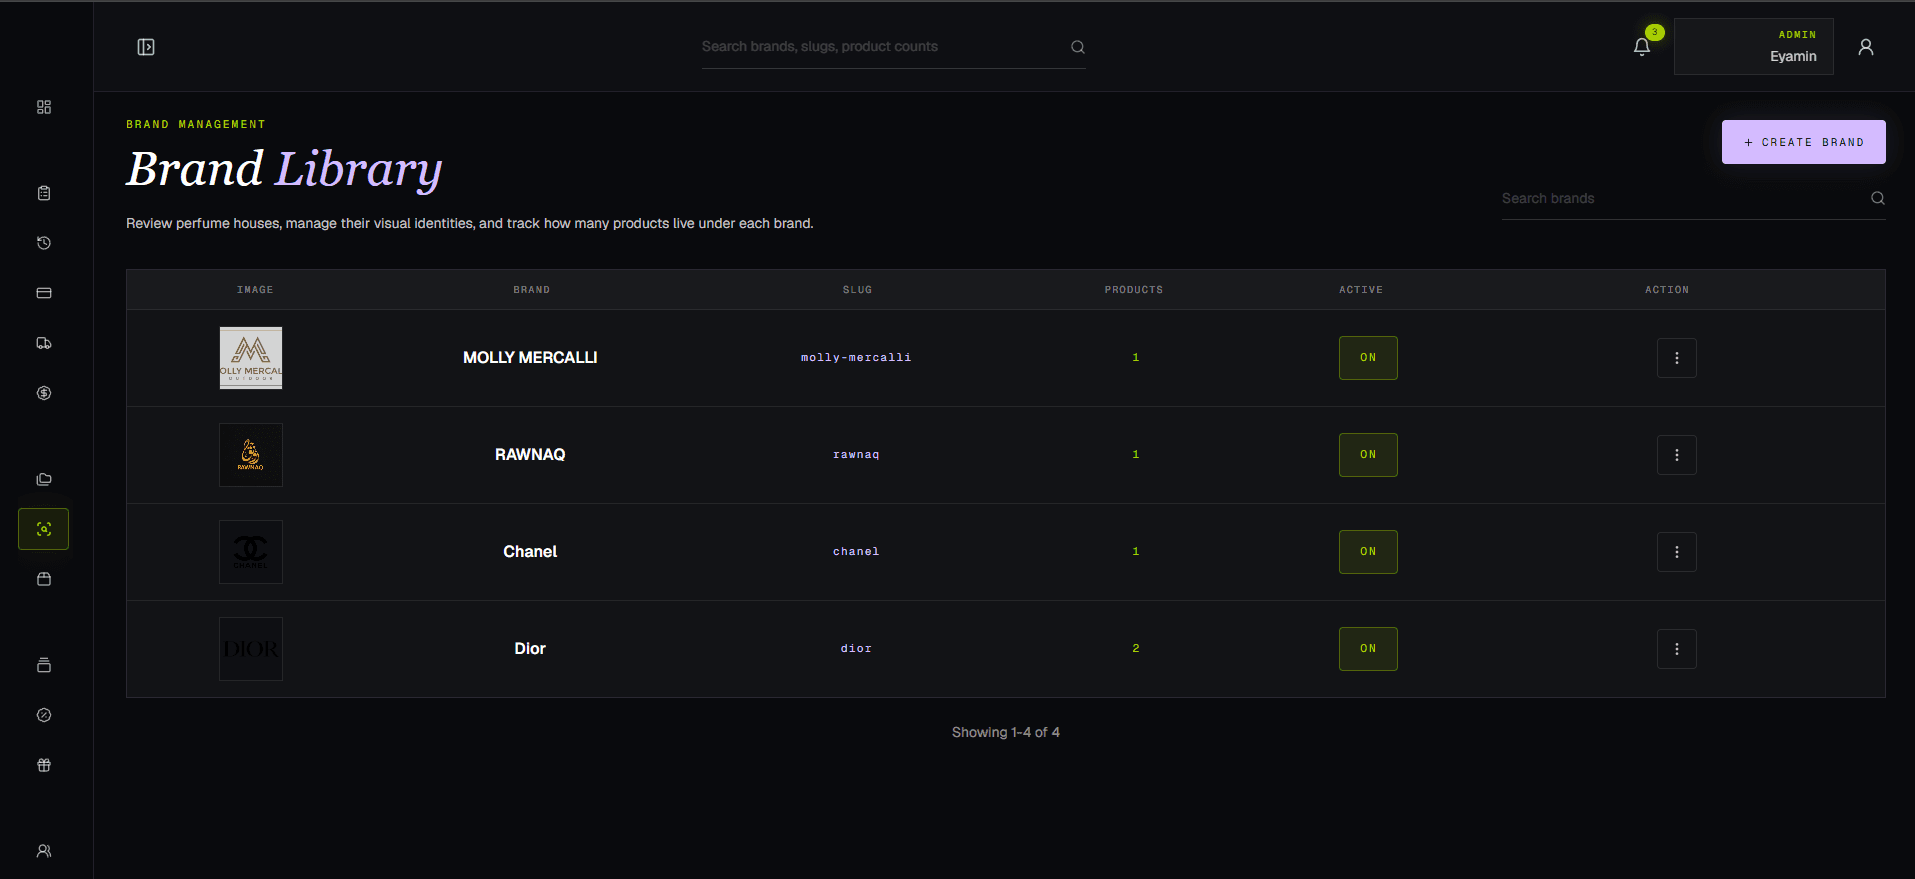Viewport: 1915px width, 879px height.
Task: Open the dashboard grid icon in sidebar
Action: [x=44, y=107]
